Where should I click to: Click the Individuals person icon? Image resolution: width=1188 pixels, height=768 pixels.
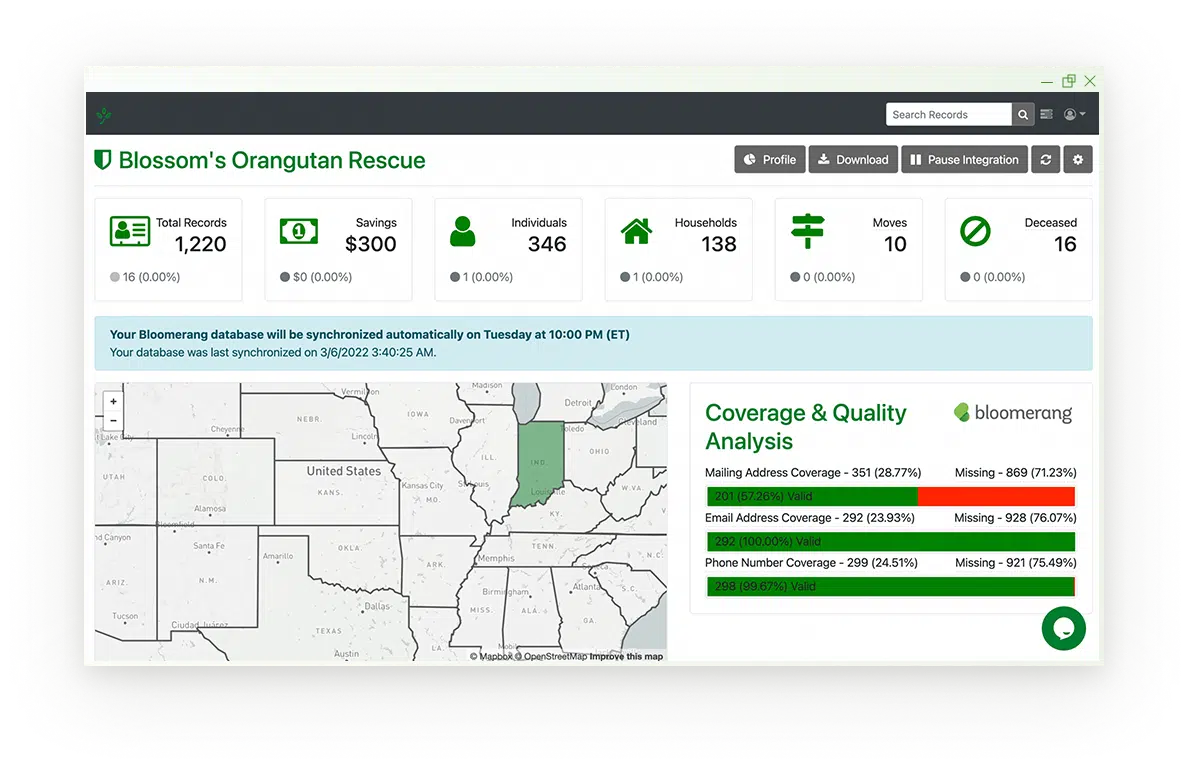click(462, 231)
